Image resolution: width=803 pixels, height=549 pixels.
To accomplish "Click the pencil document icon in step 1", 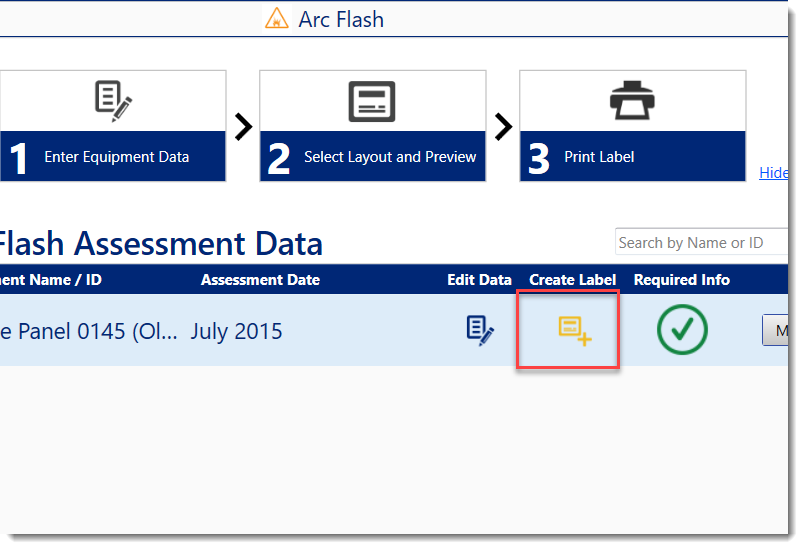I will tap(113, 101).
